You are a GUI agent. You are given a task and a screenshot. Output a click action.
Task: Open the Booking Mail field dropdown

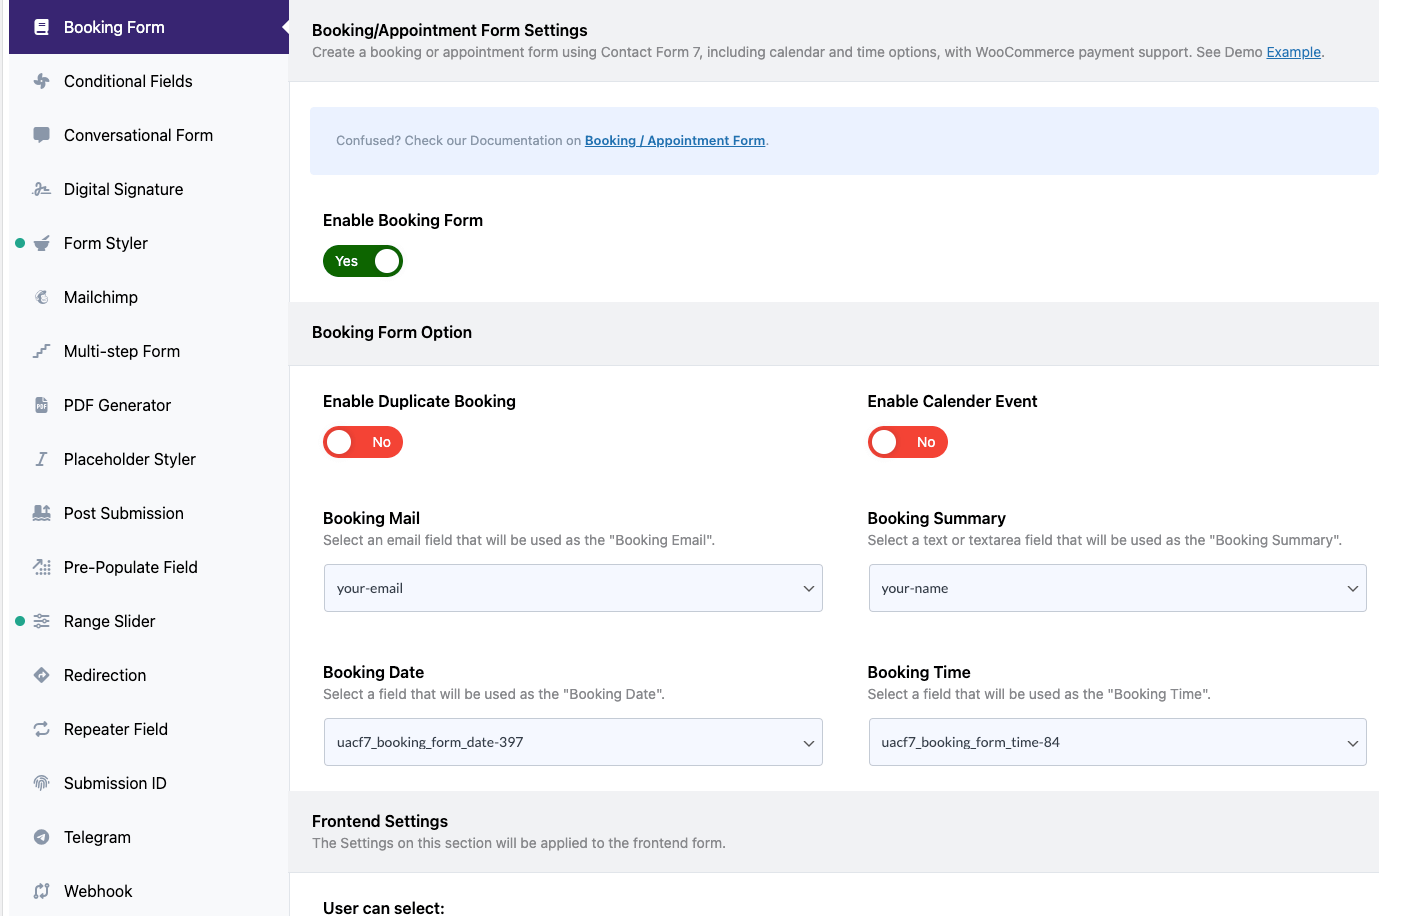(x=573, y=588)
